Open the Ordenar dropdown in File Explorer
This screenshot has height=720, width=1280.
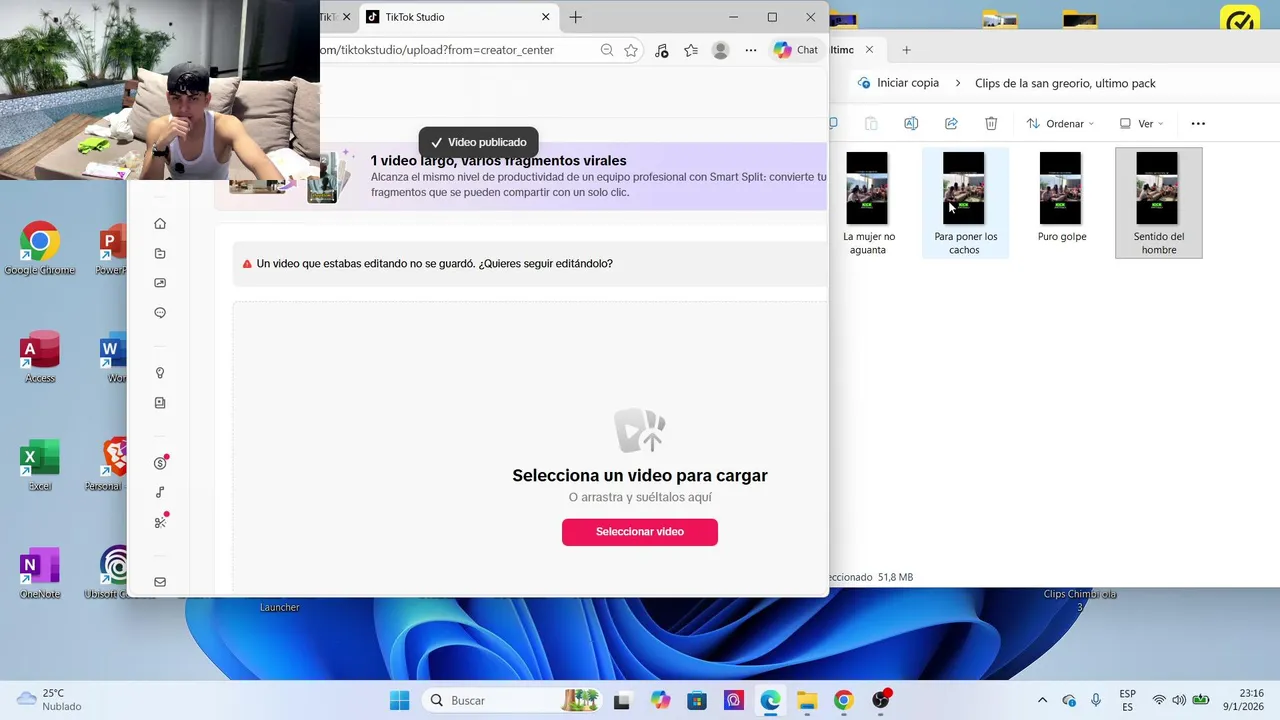1060,124
